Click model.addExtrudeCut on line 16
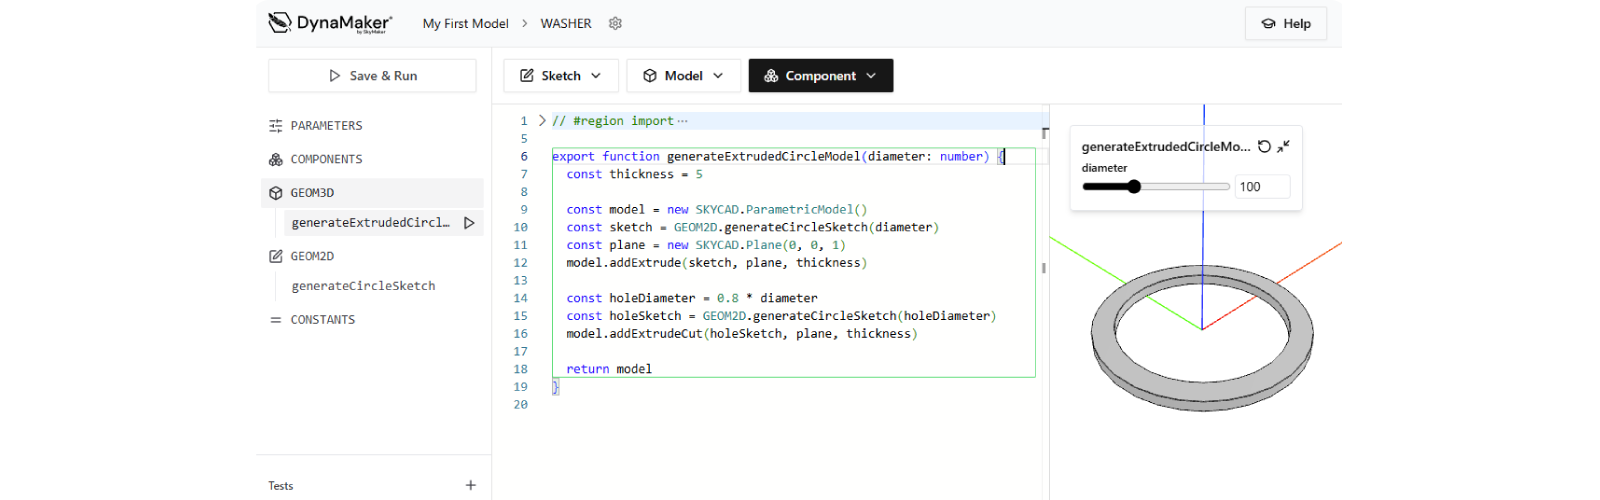 point(634,334)
